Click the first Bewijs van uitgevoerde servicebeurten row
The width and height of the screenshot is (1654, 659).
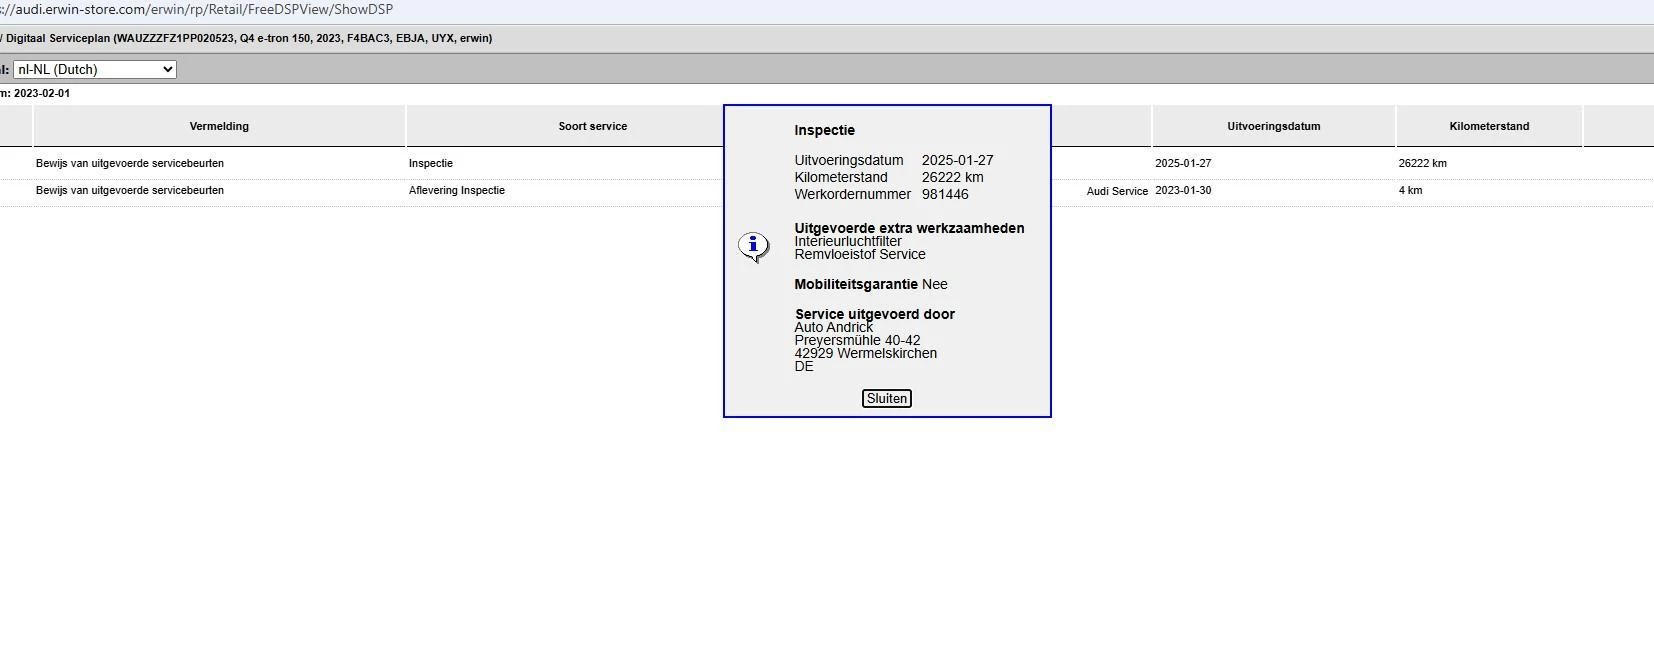pyautogui.click(x=130, y=163)
